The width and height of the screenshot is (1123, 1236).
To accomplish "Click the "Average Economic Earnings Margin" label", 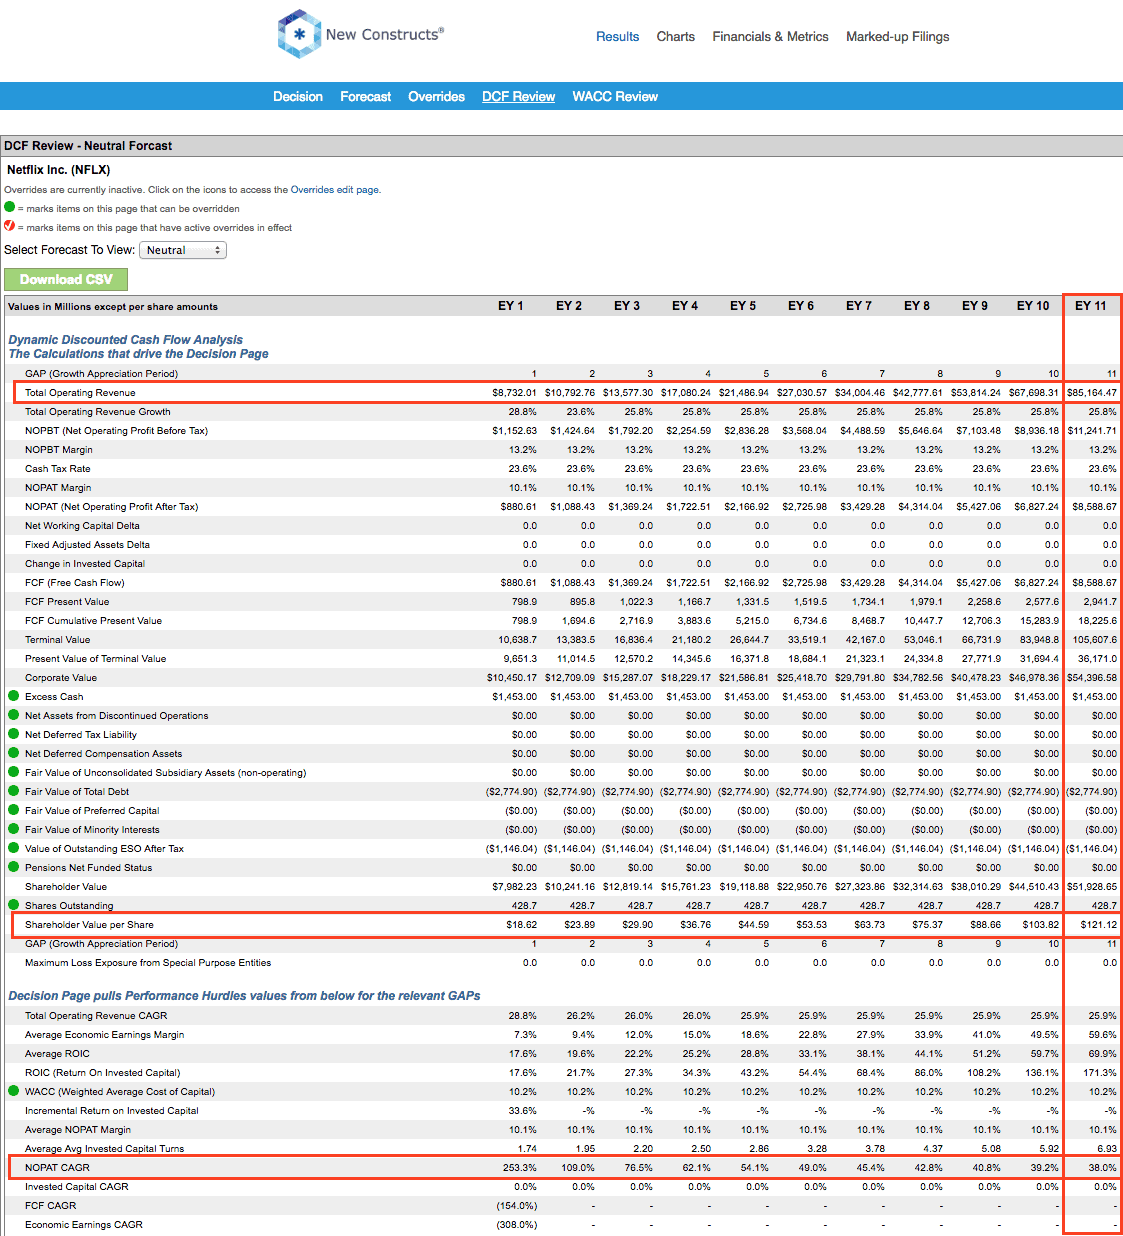I will point(105,1035).
